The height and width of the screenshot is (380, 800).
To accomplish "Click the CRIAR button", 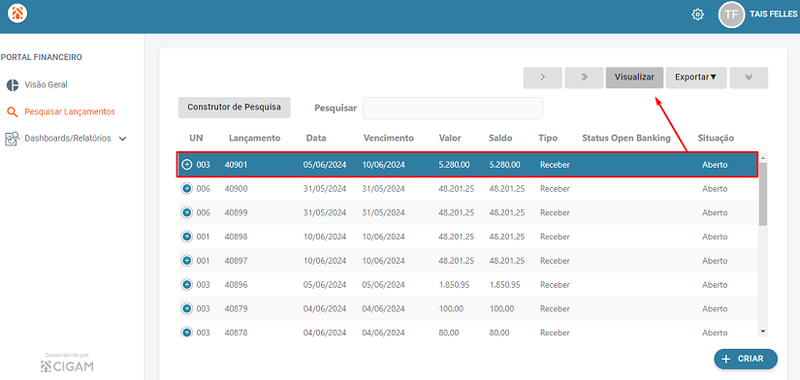I will (745, 359).
